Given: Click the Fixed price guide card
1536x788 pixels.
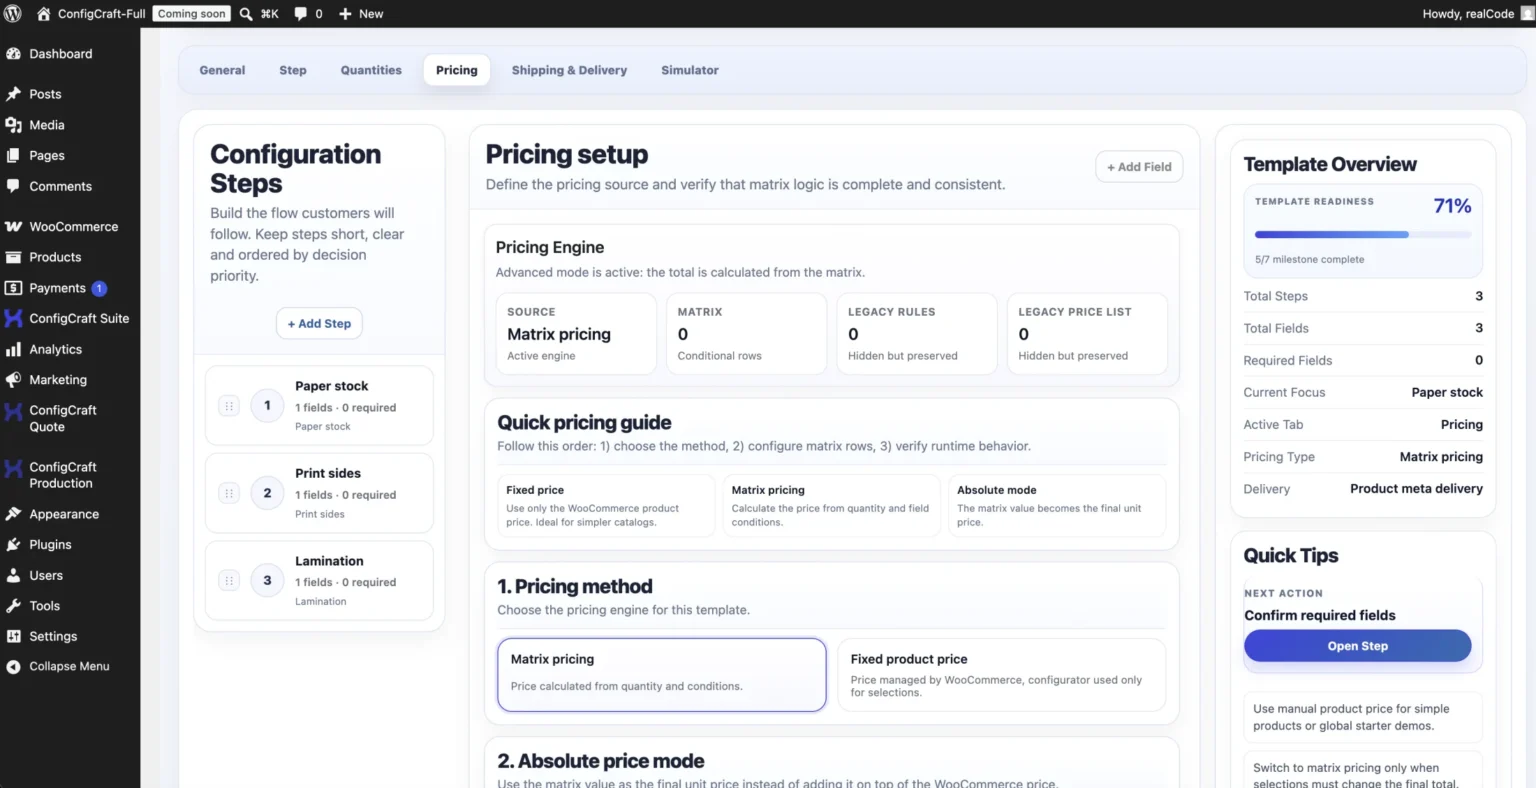Looking at the screenshot, I should click(606, 505).
